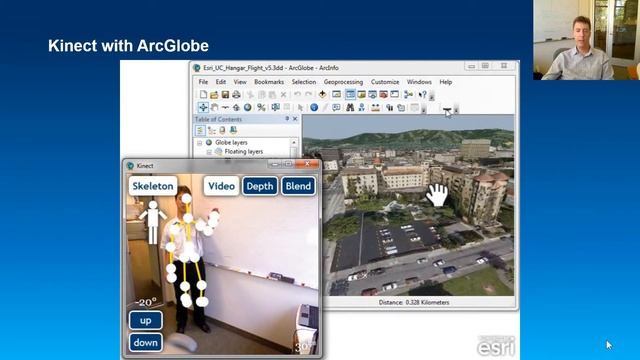Click the Kinect window title bar icon
Image resolution: width=640 pixels, height=360 pixels.
(x=130, y=166)
